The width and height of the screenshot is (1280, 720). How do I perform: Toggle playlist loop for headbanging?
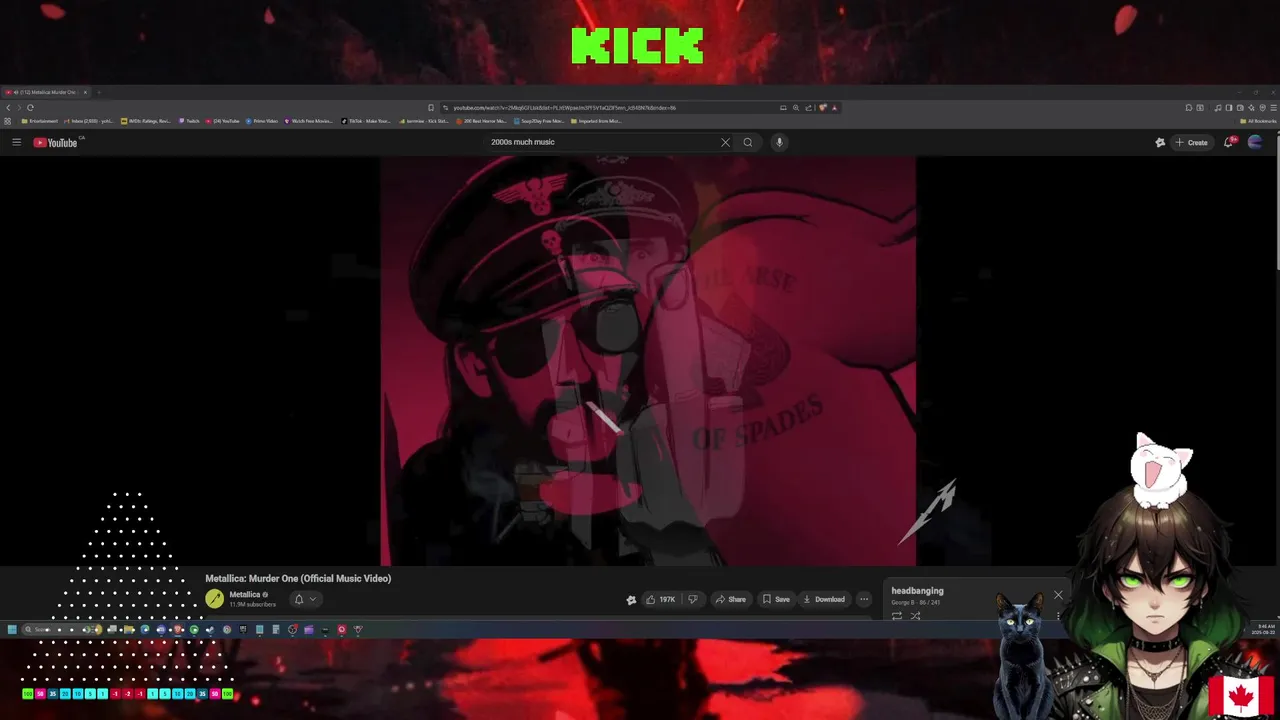(897, 616)
